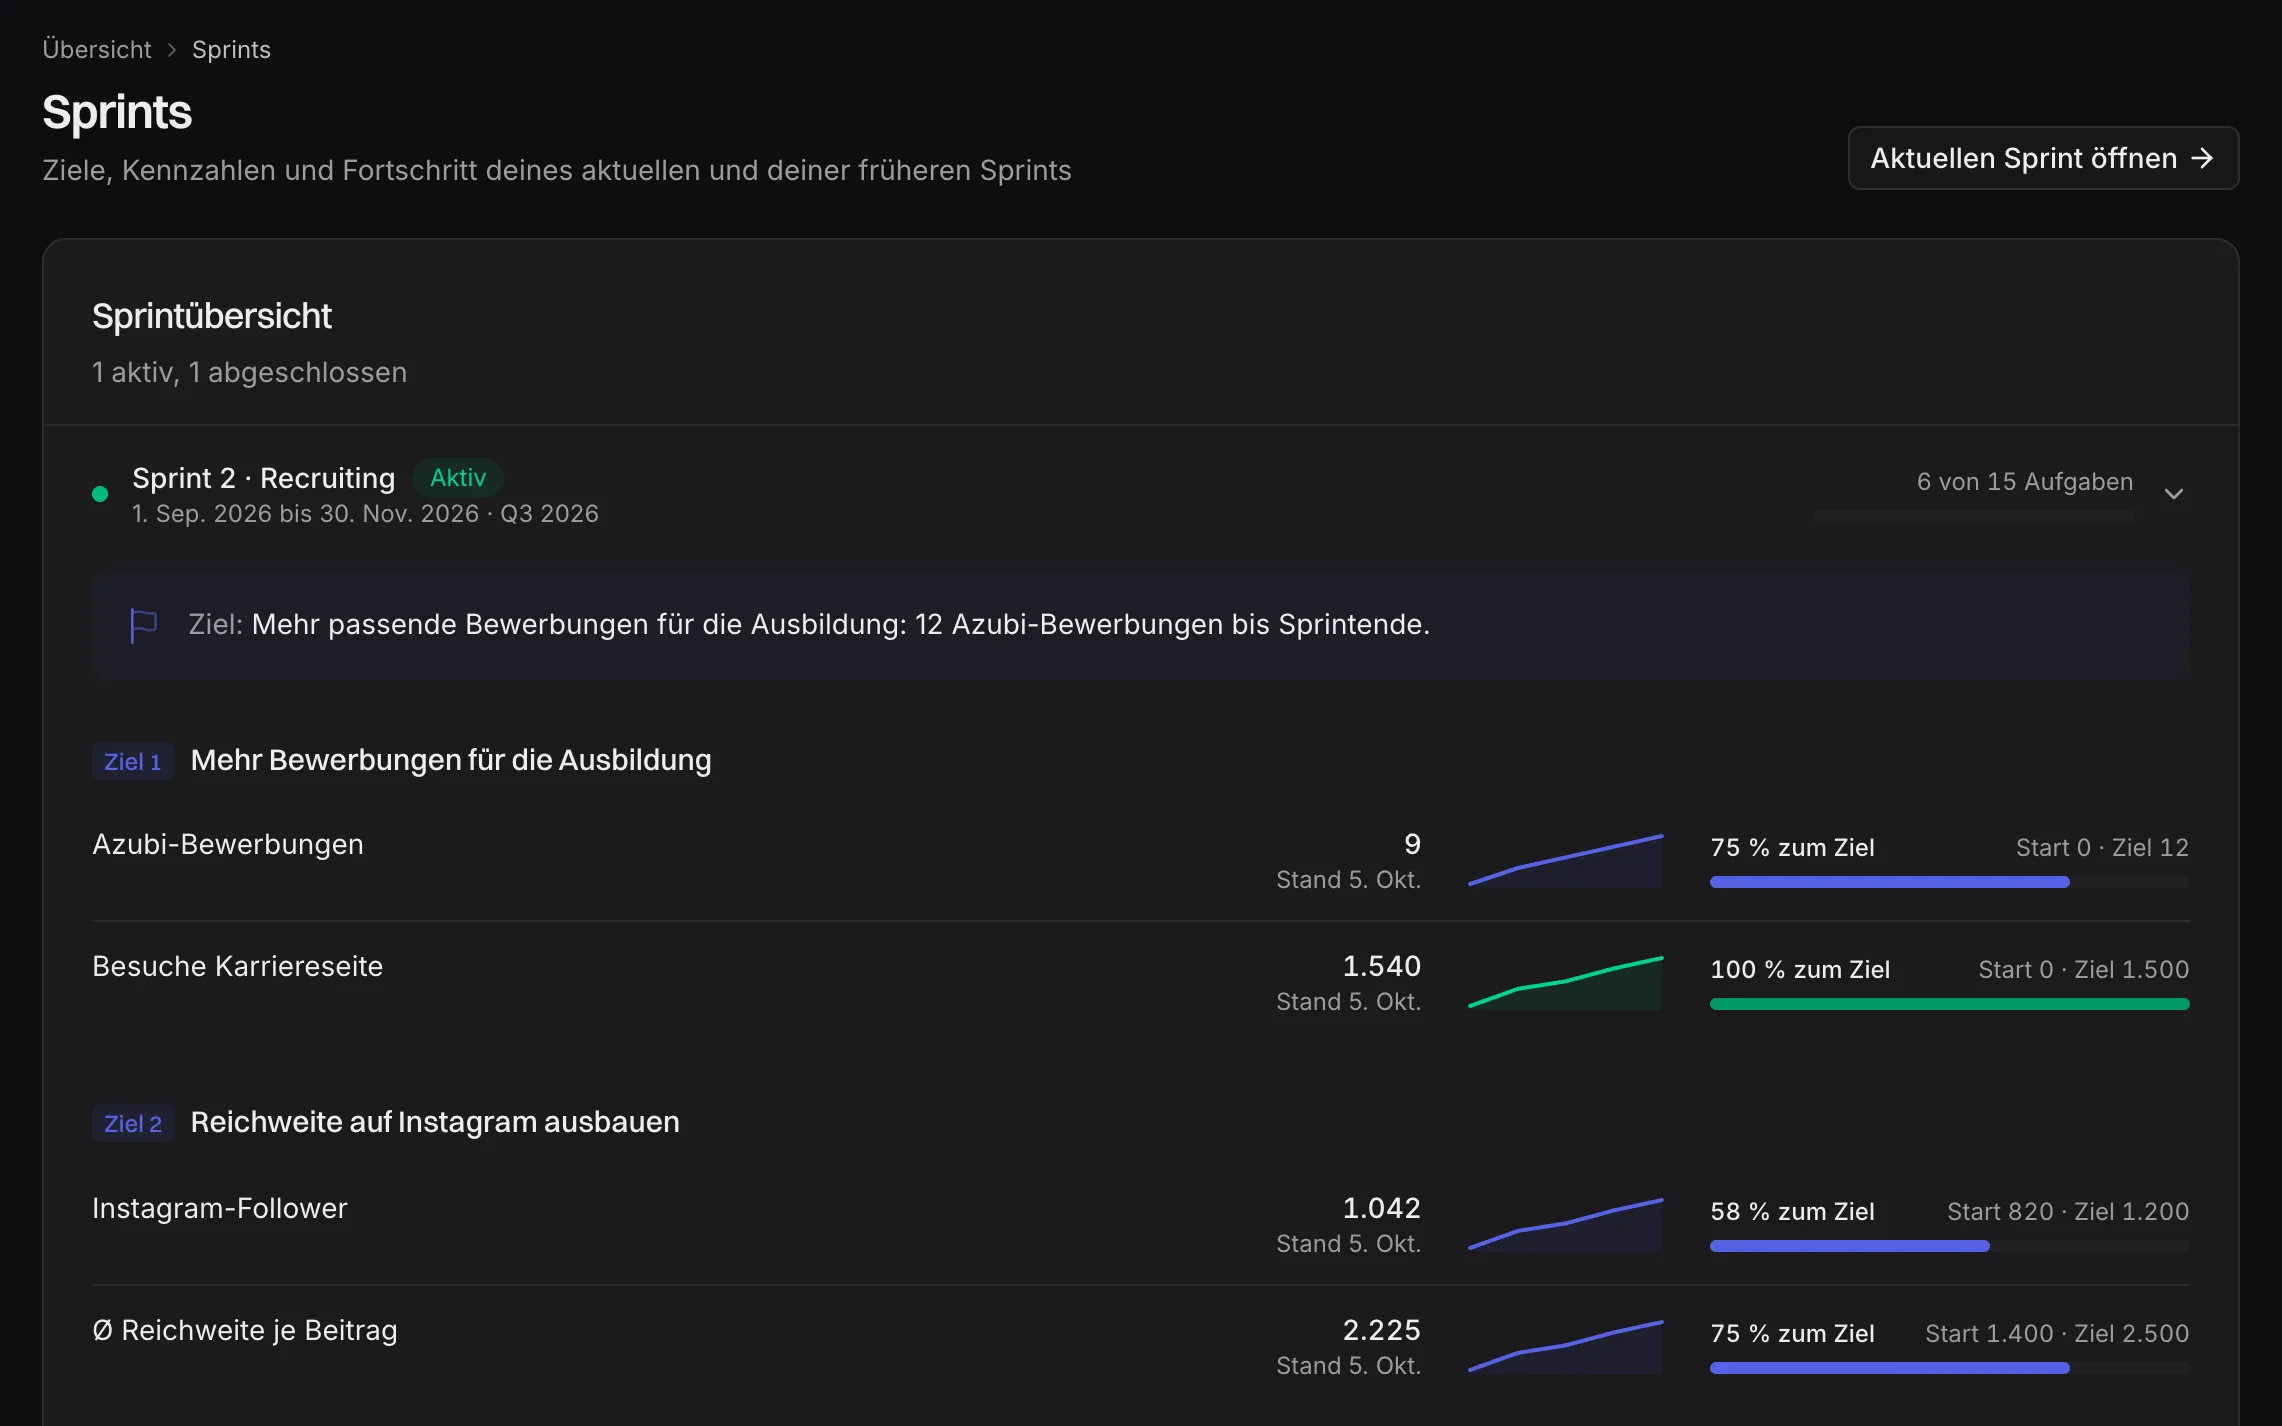Click the Start 0 · Ziel 12 text
Image resolution: width=2282 pixels, height=1426 pixels.
2102,847
